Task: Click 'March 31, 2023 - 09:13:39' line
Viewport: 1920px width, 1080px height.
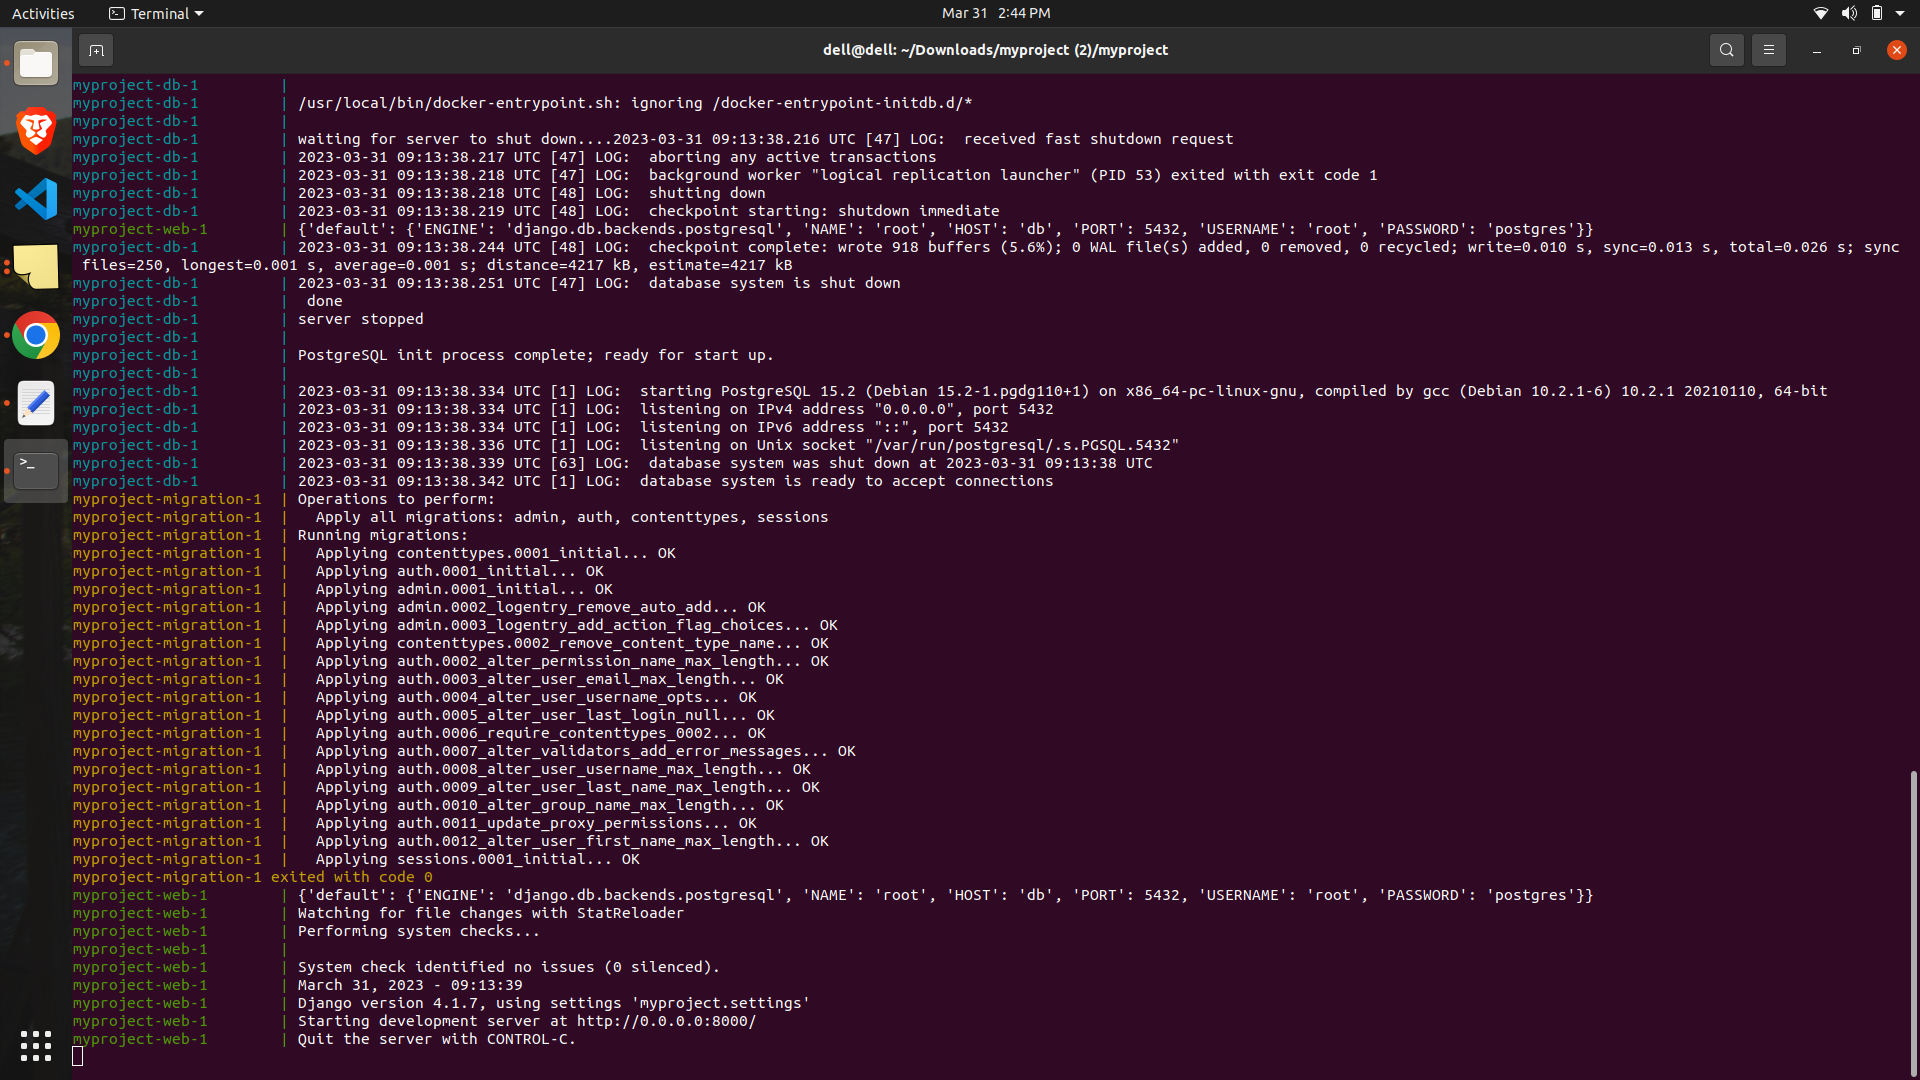Action: (x=410, y=985)
